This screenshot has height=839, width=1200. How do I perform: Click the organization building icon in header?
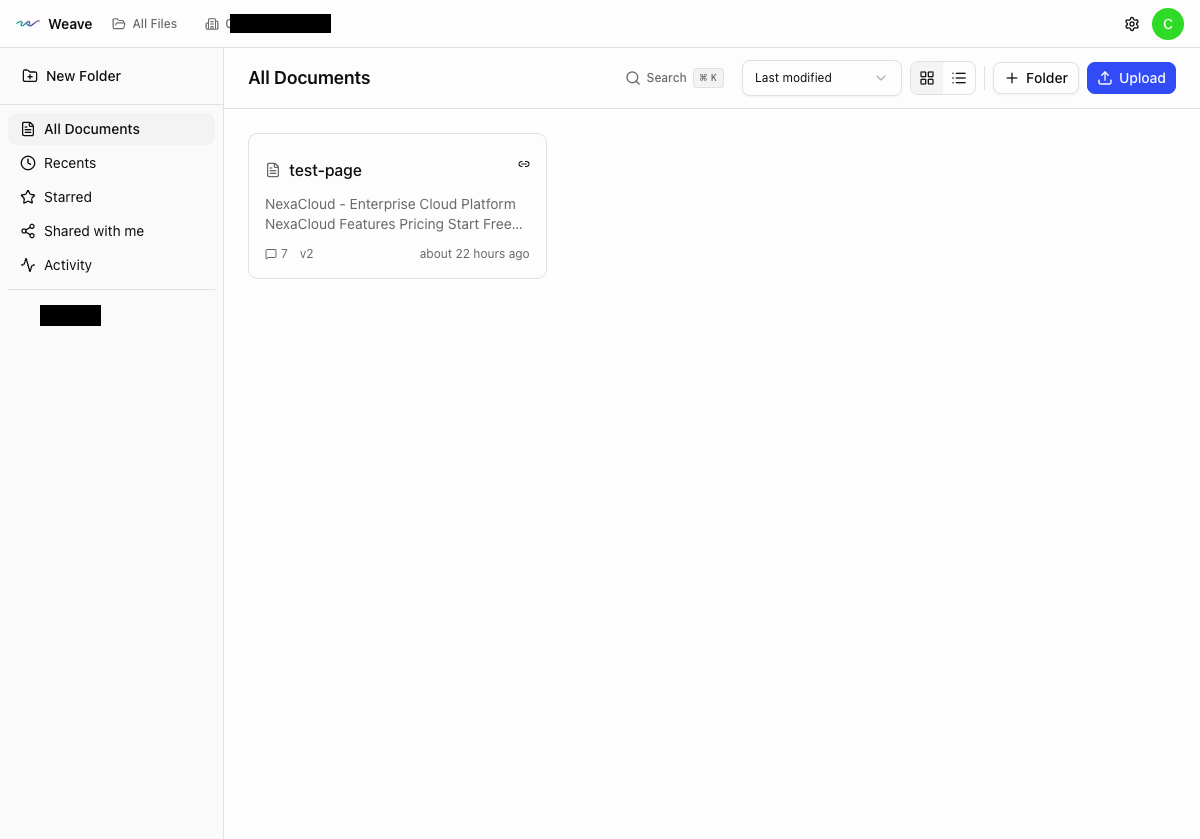pyautogui.click(x=212, y=24)
